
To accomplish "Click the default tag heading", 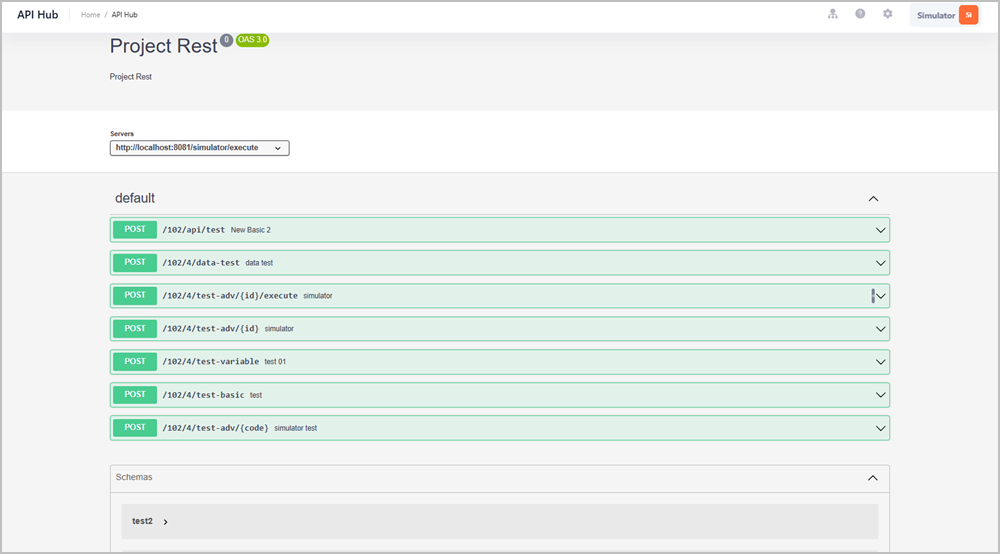I will 135,198.
